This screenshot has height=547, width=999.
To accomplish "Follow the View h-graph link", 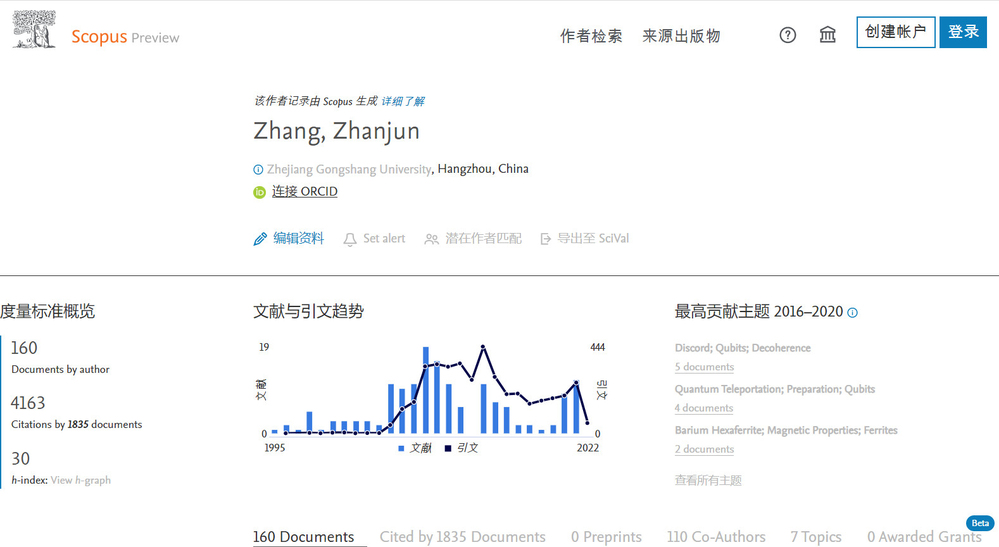I will [x=81, y=480].
